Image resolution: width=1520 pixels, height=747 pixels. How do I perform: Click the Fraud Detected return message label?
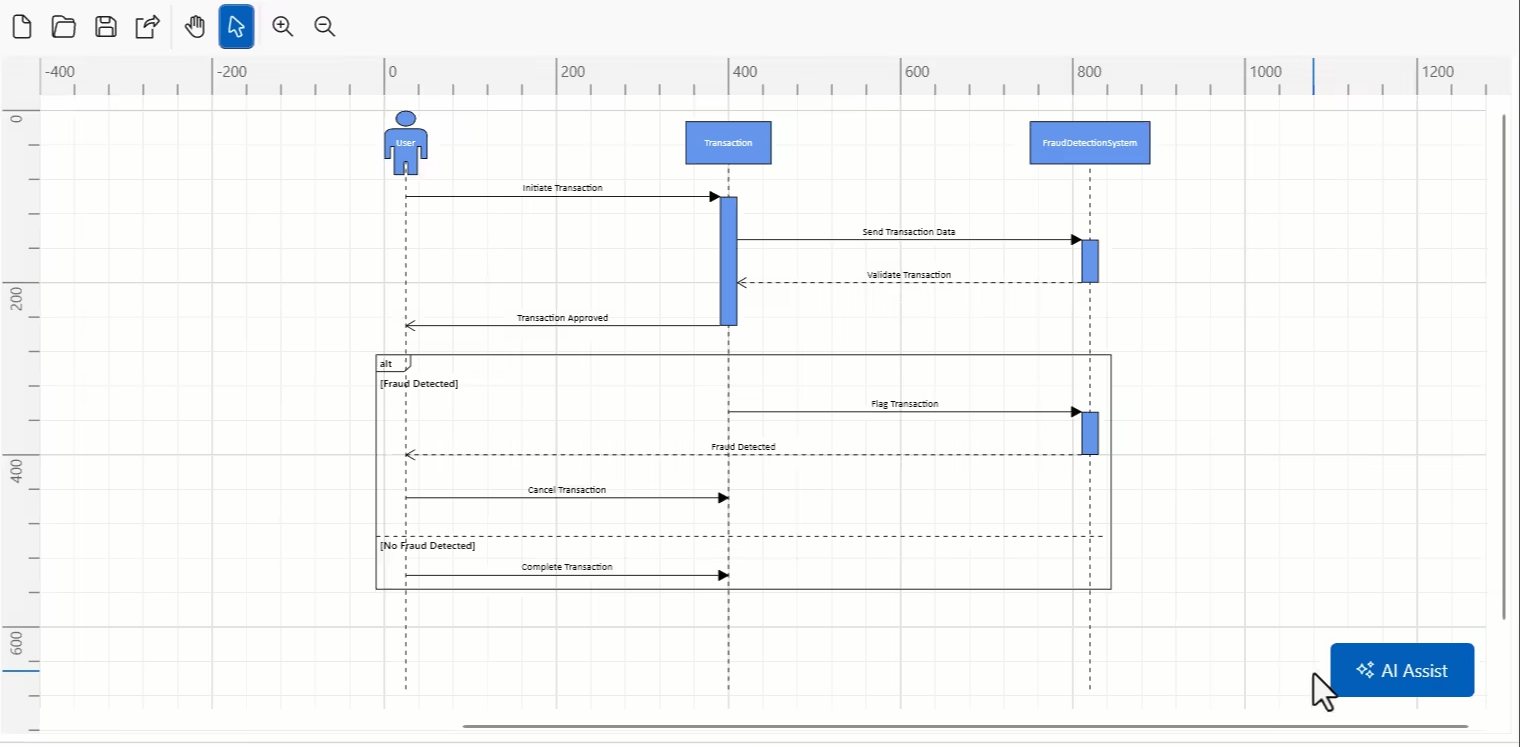point(743,447)
